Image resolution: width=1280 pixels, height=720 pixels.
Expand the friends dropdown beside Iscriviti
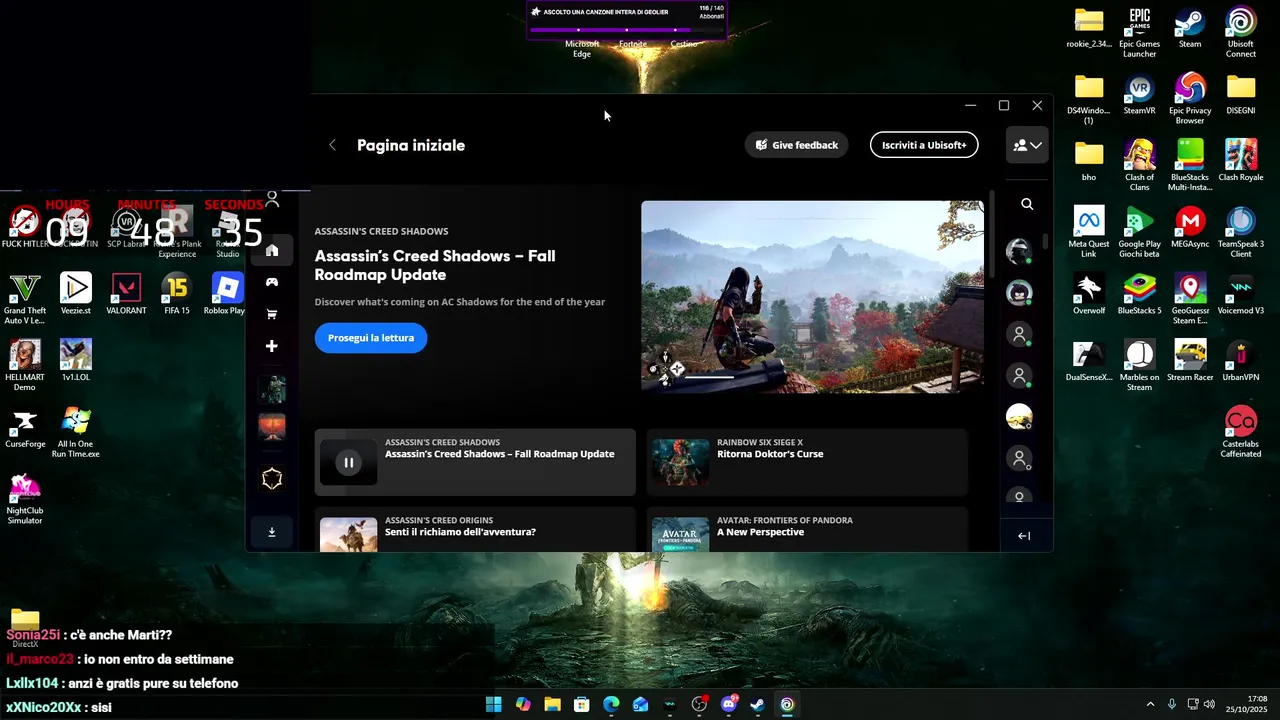(x=1027, y=145)
